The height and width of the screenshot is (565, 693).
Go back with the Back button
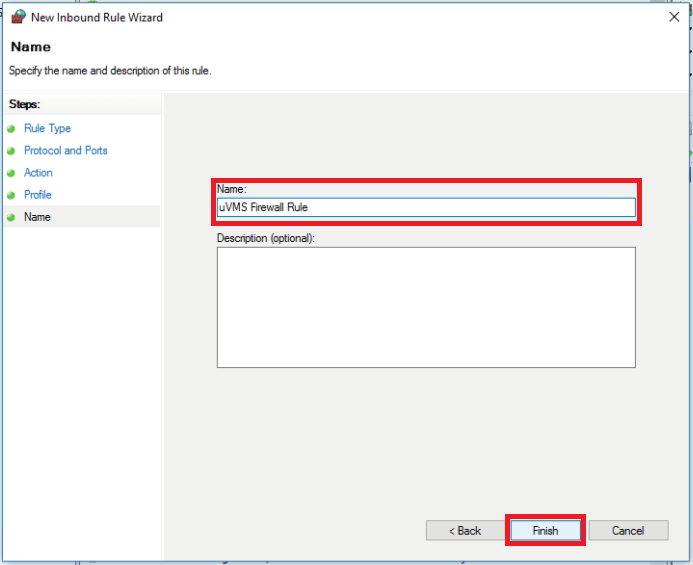click(x=465, y=530)
